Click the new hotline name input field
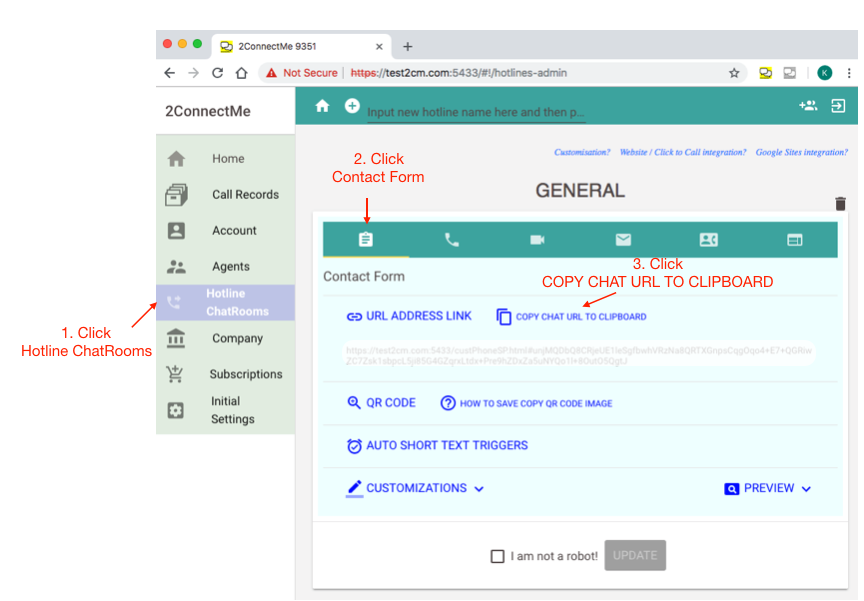Viewport: 864px width, 601px height. pos(476,112)
